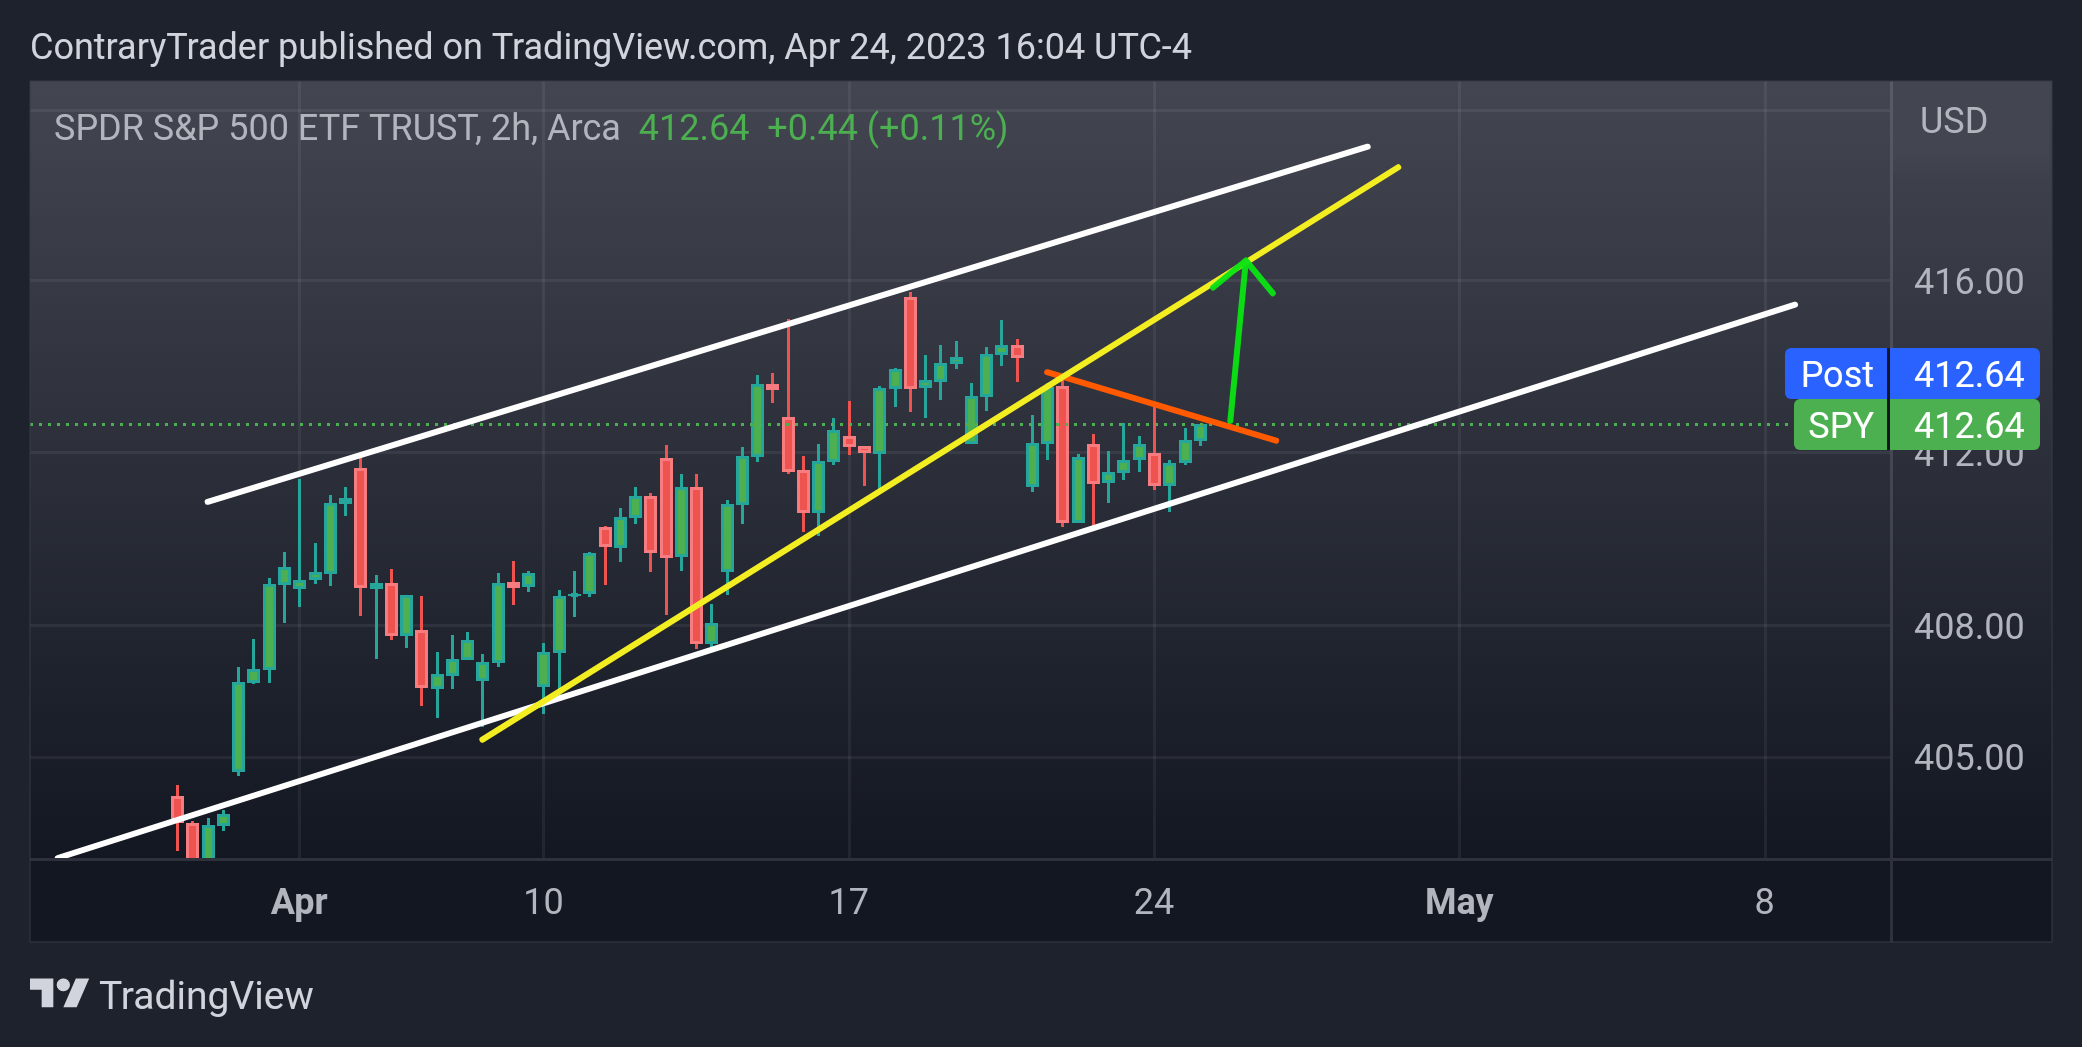Select the green arrow drawing
The height and width of the screenshot is (1047, 2082).
pyautogui.click(x=1239, y=340)
